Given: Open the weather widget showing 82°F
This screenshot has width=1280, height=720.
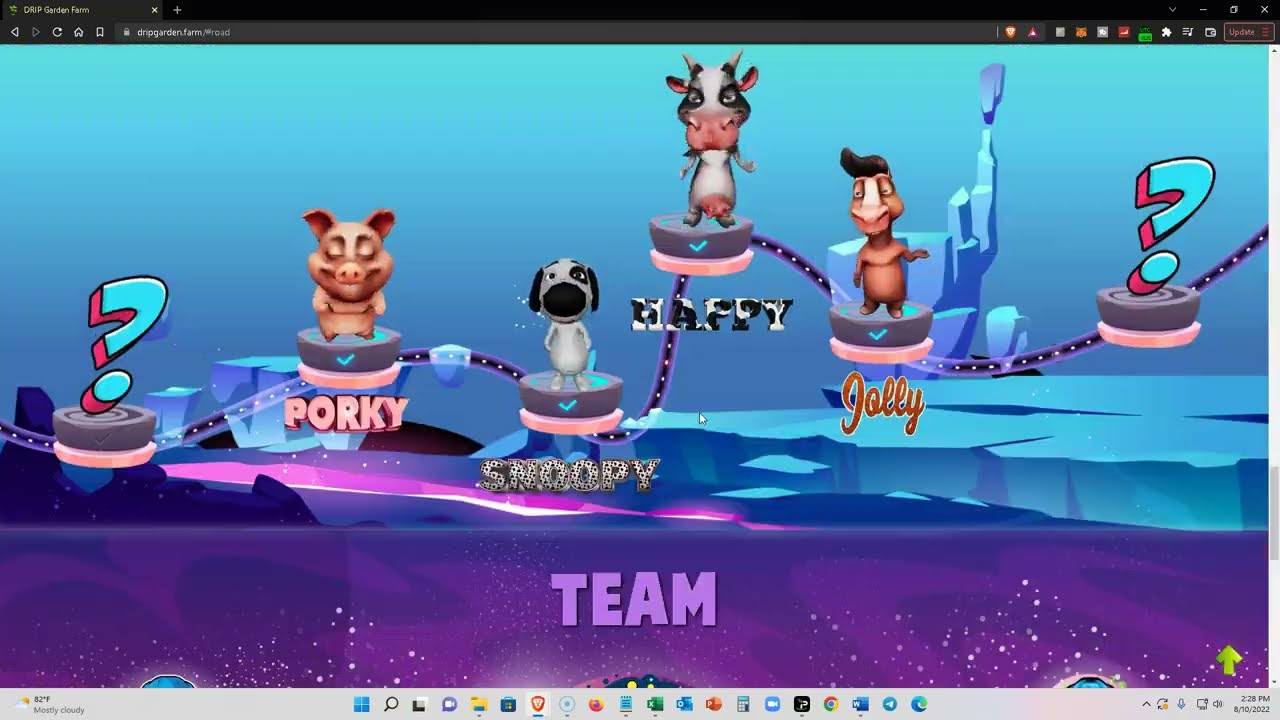Looking at the screenshot, I should (50, 704).
